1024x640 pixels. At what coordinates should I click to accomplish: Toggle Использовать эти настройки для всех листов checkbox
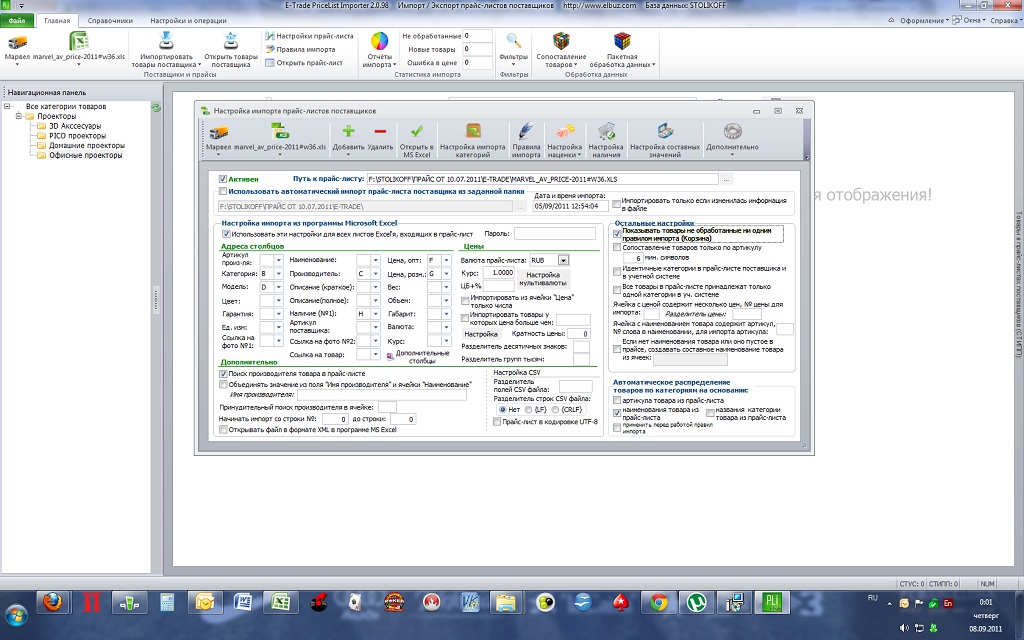point(226,234)
